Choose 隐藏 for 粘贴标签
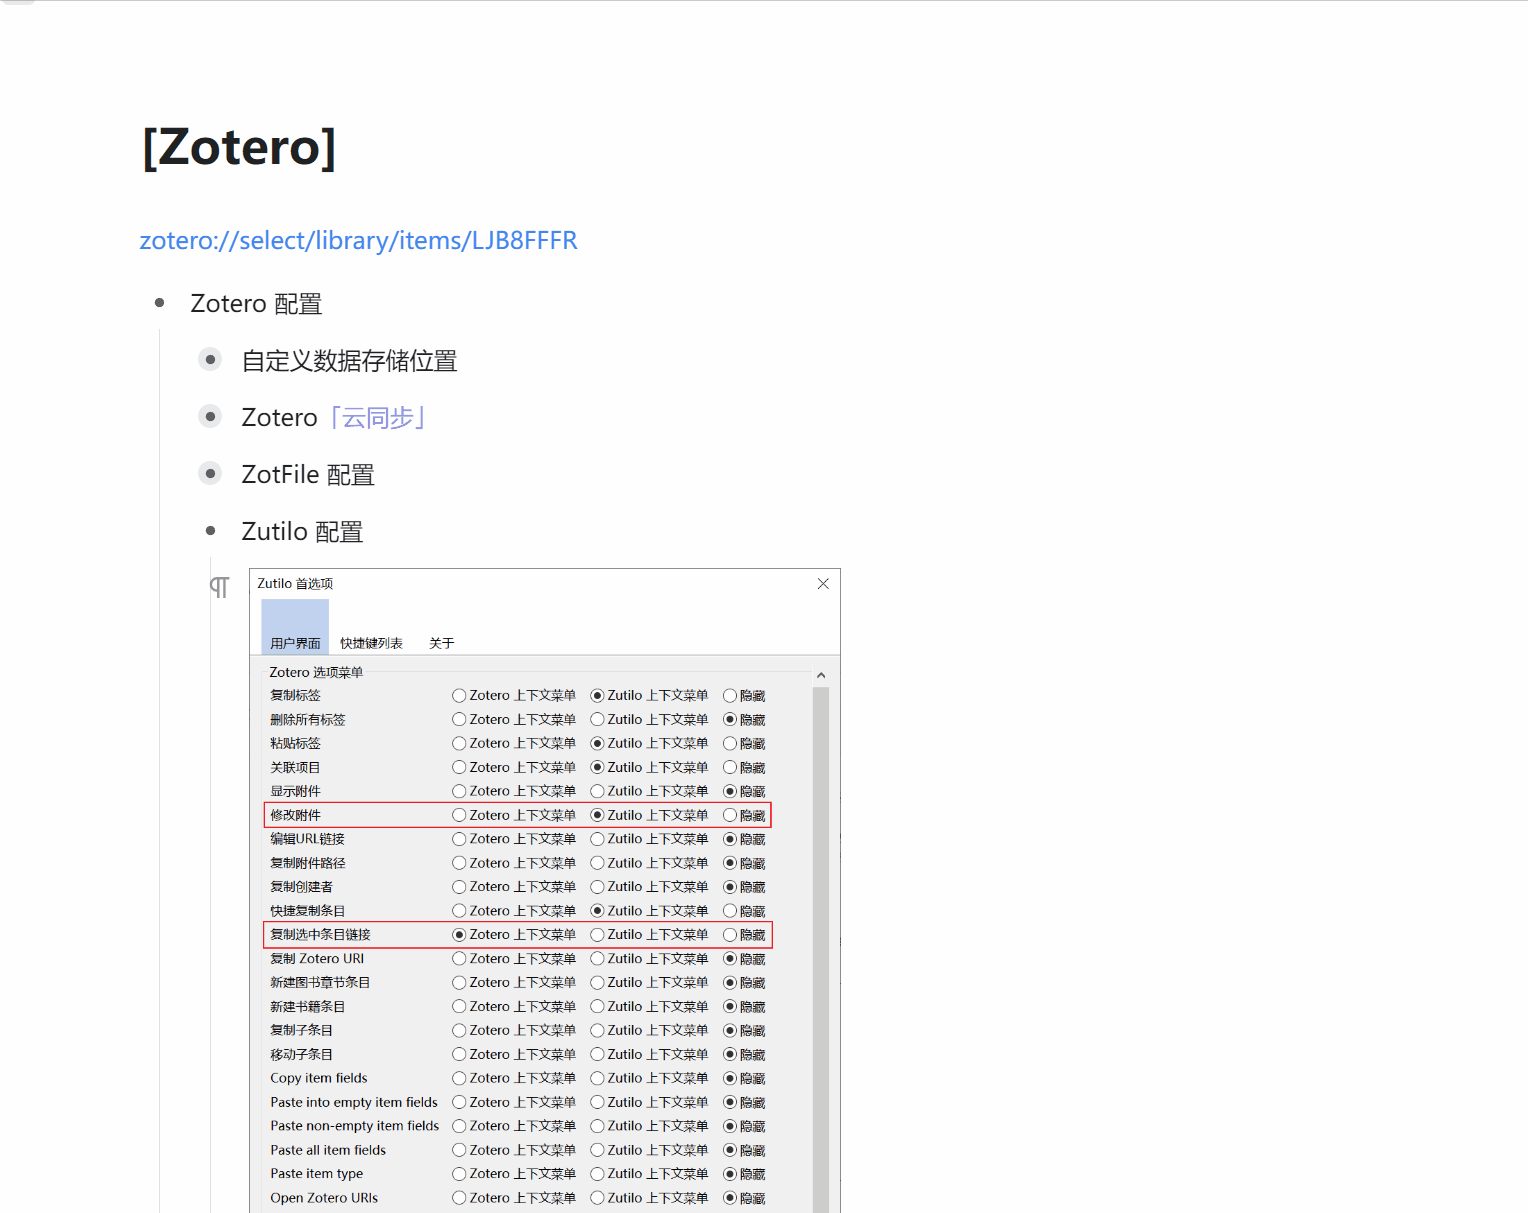Image resolution: width=1528 pixels, height=1213 pixels. pyautogui.click(x=729, y=743)
